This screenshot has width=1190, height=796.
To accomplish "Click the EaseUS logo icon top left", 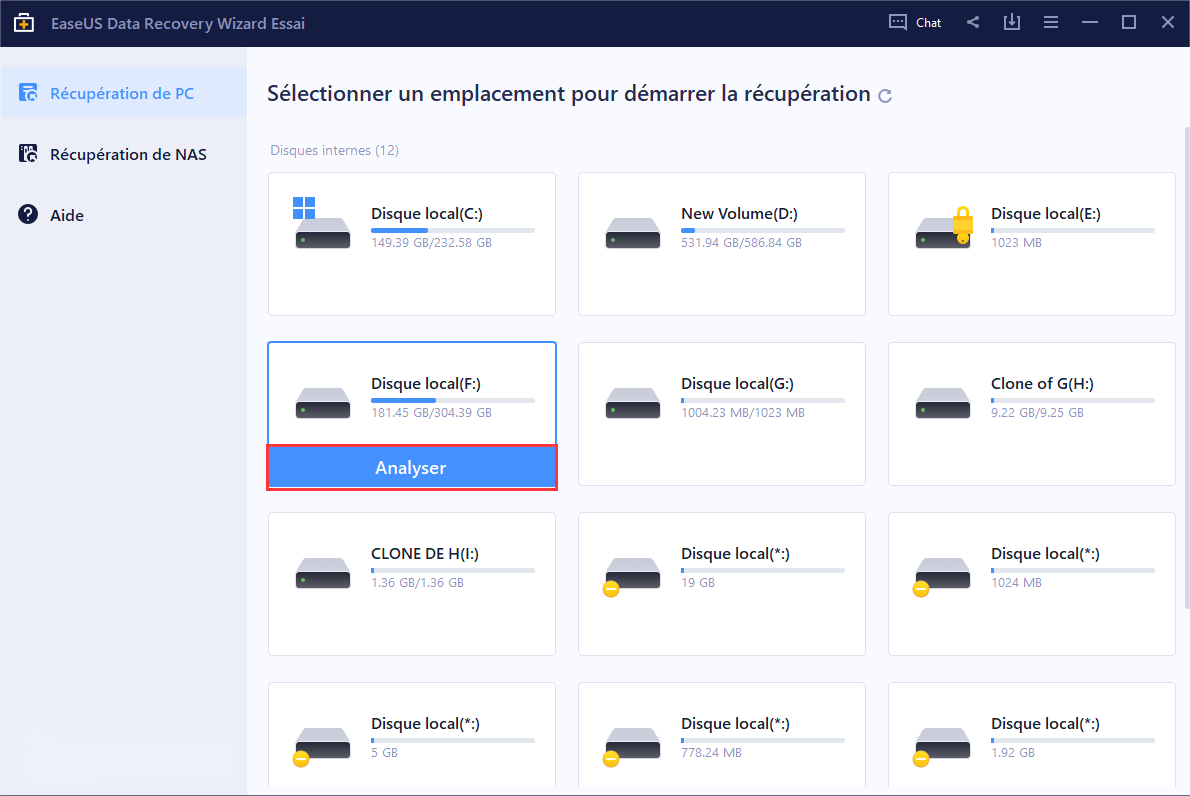I will tap(23, 22).
